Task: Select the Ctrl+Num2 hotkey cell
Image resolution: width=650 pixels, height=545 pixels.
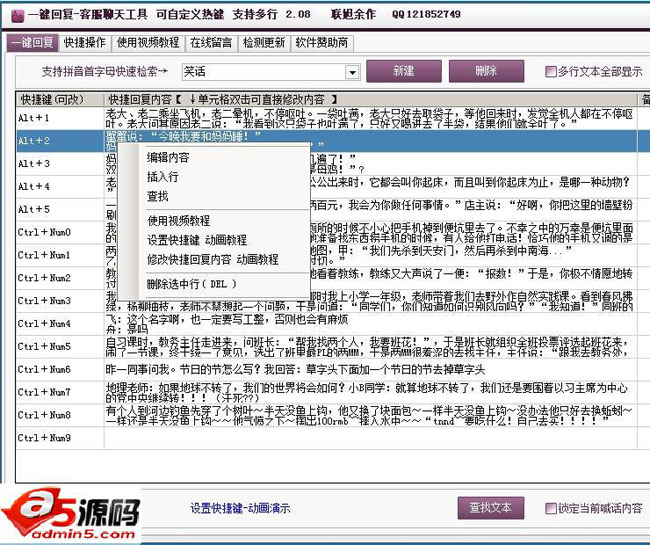Action: coord(60,278)
